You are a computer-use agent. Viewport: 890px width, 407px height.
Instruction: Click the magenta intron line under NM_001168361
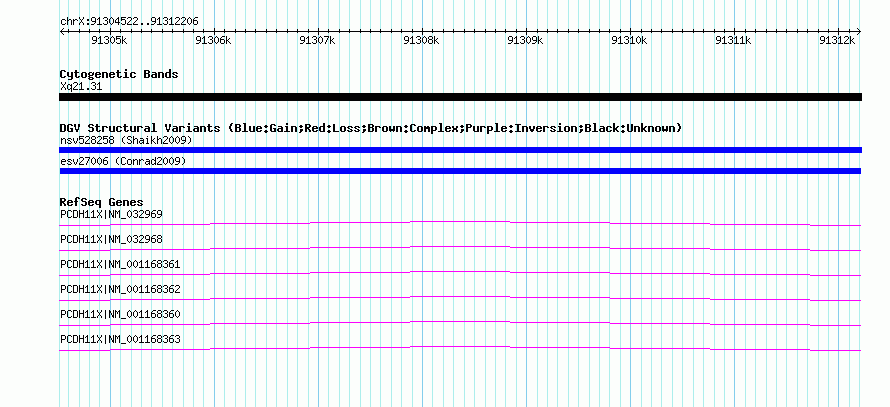(460, 272)
